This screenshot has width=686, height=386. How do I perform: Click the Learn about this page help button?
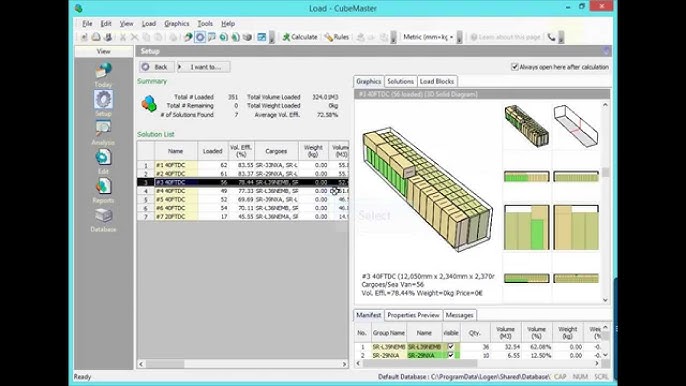click(505, 37)
